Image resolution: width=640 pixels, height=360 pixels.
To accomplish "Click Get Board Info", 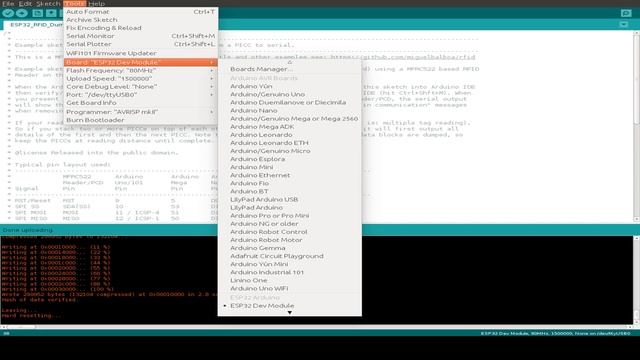I will point(140,103).
